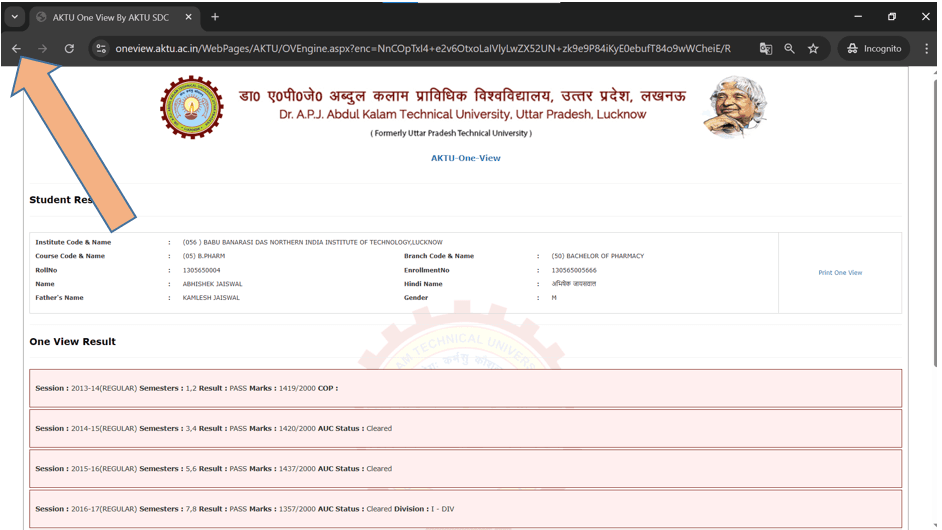Viewport: 942px width, 530px height.
Task: Click the name ABHISHEK JAISWAL
Action: (x=212, y=284)
